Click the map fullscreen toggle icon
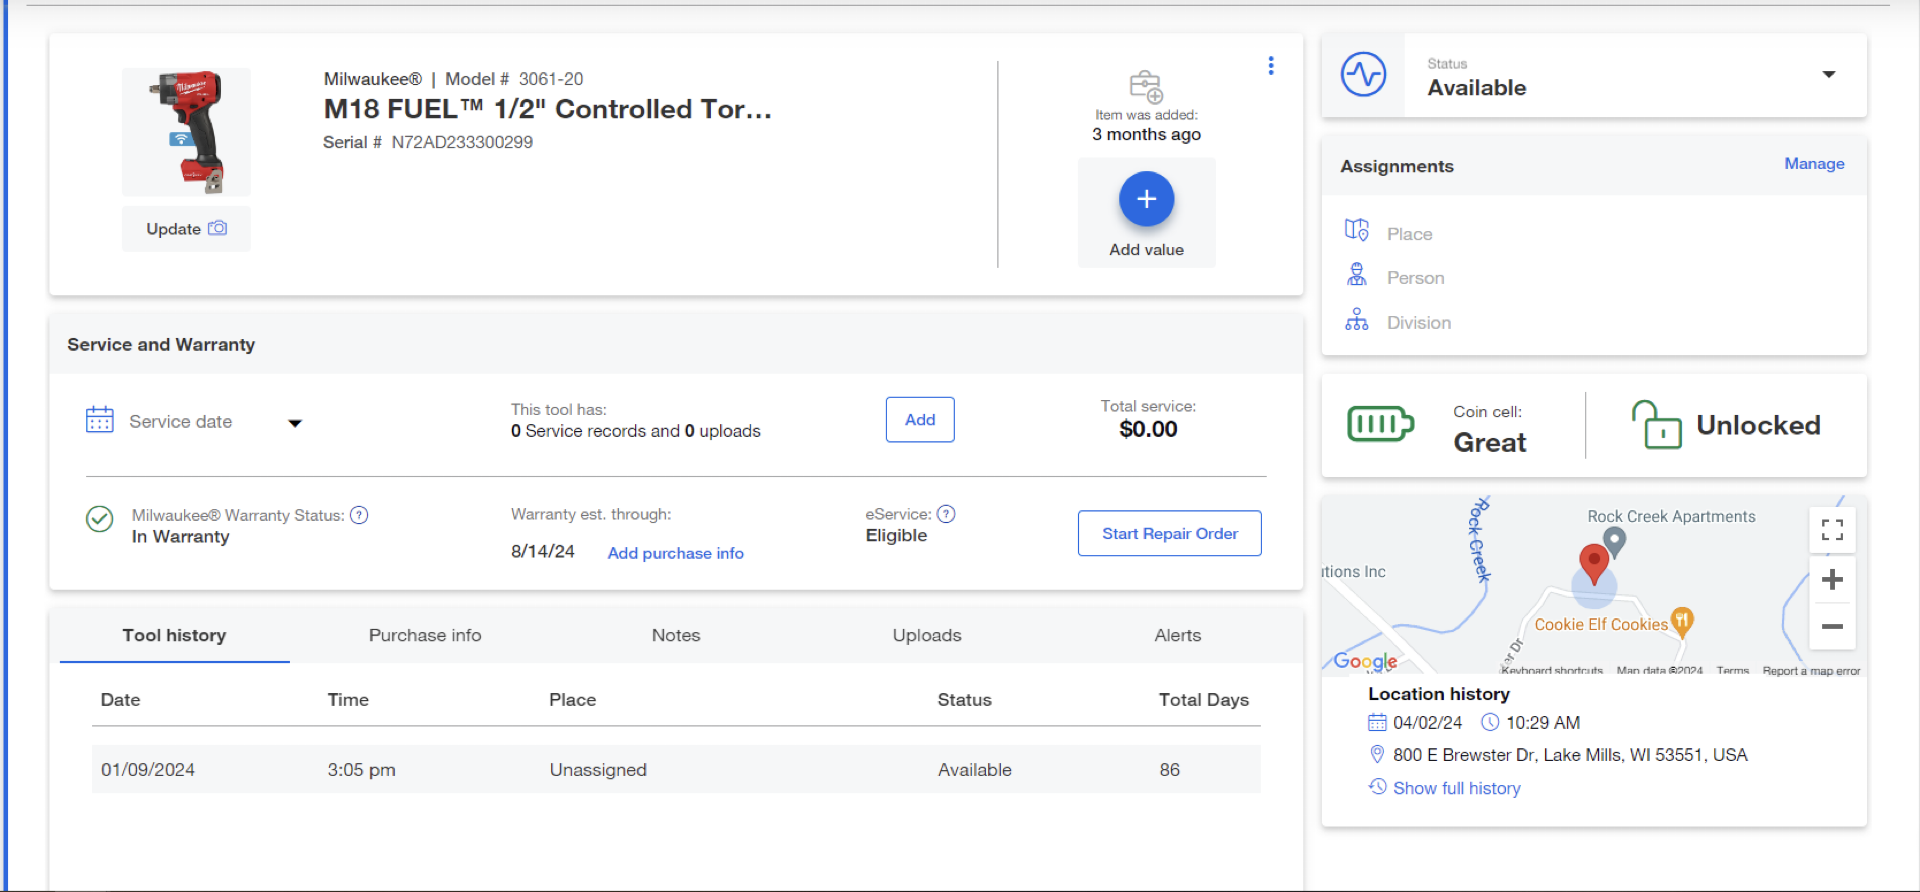 pos(1832,530)
